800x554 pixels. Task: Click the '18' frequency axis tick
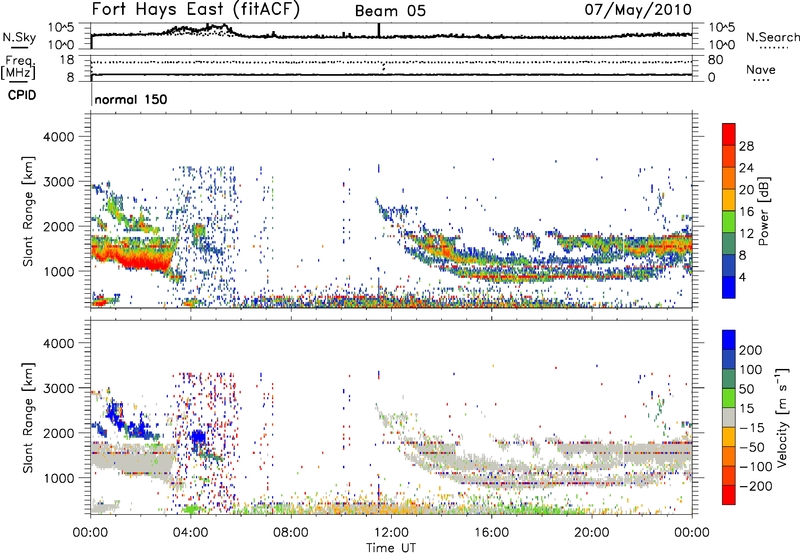[67, 60]
